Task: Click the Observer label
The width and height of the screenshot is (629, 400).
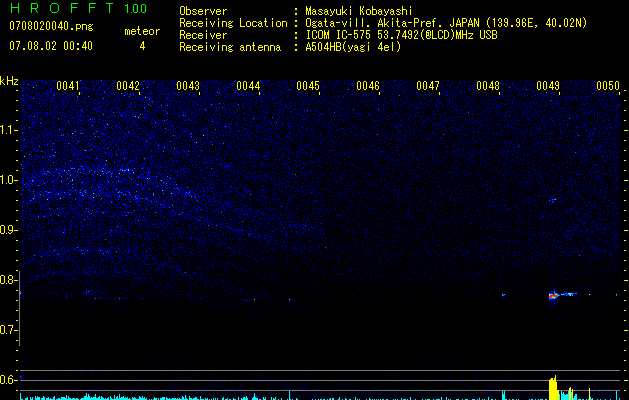Action: click(203, 11)
